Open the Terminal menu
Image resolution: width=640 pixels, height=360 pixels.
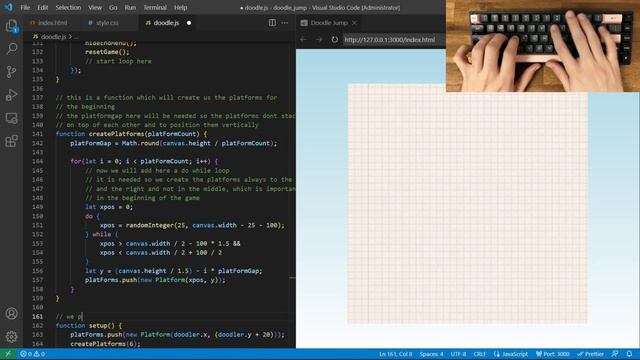155,7
